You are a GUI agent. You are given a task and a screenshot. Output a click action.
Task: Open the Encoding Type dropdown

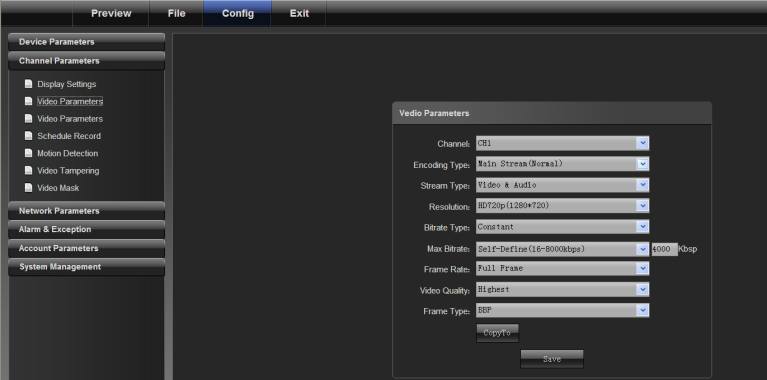(563, 164)
